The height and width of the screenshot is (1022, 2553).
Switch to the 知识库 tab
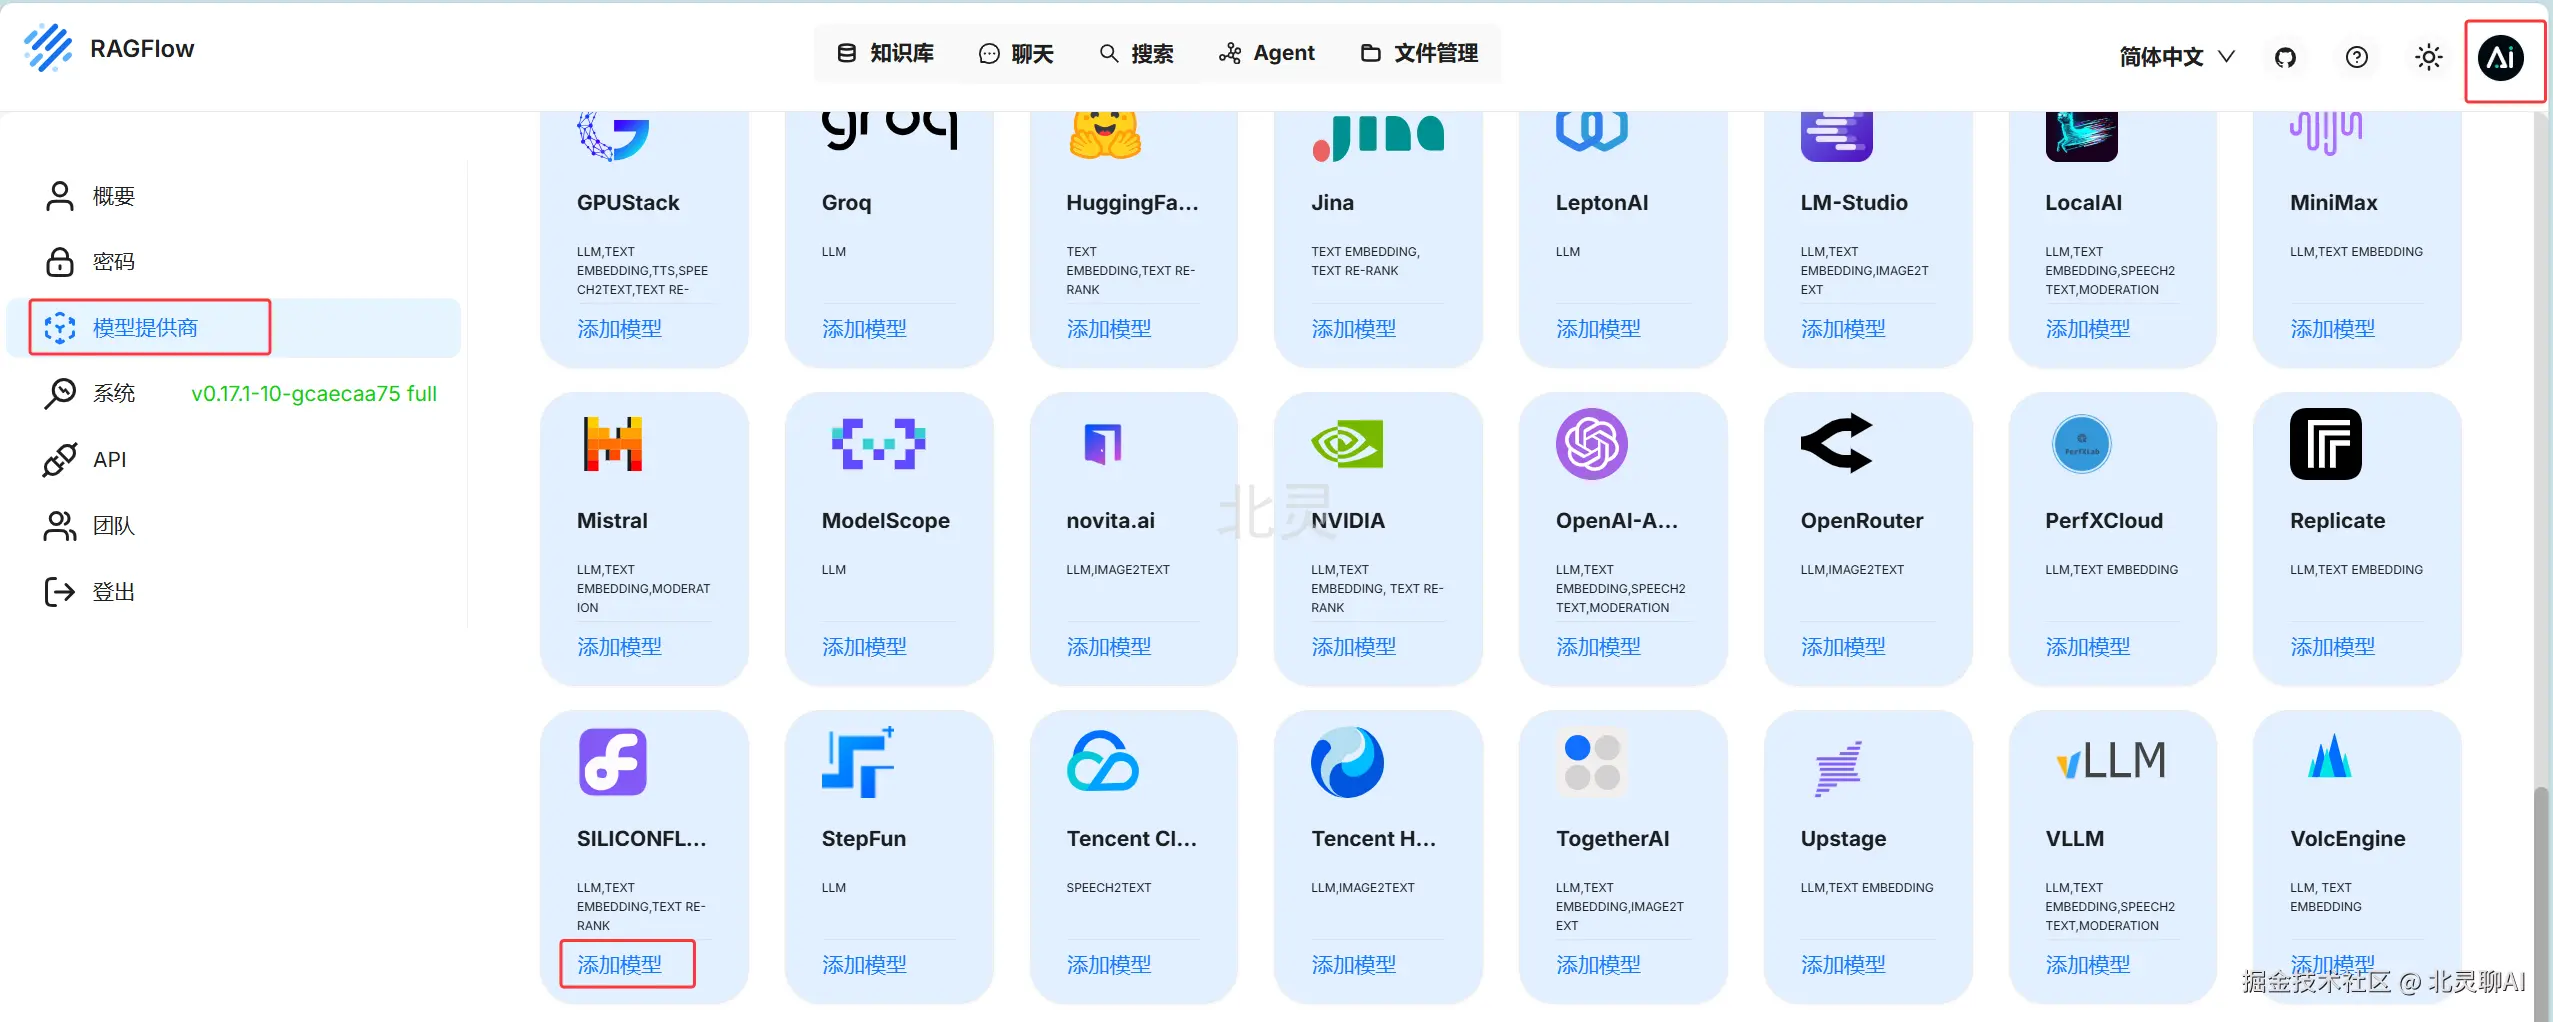click(x=885, y=53)
